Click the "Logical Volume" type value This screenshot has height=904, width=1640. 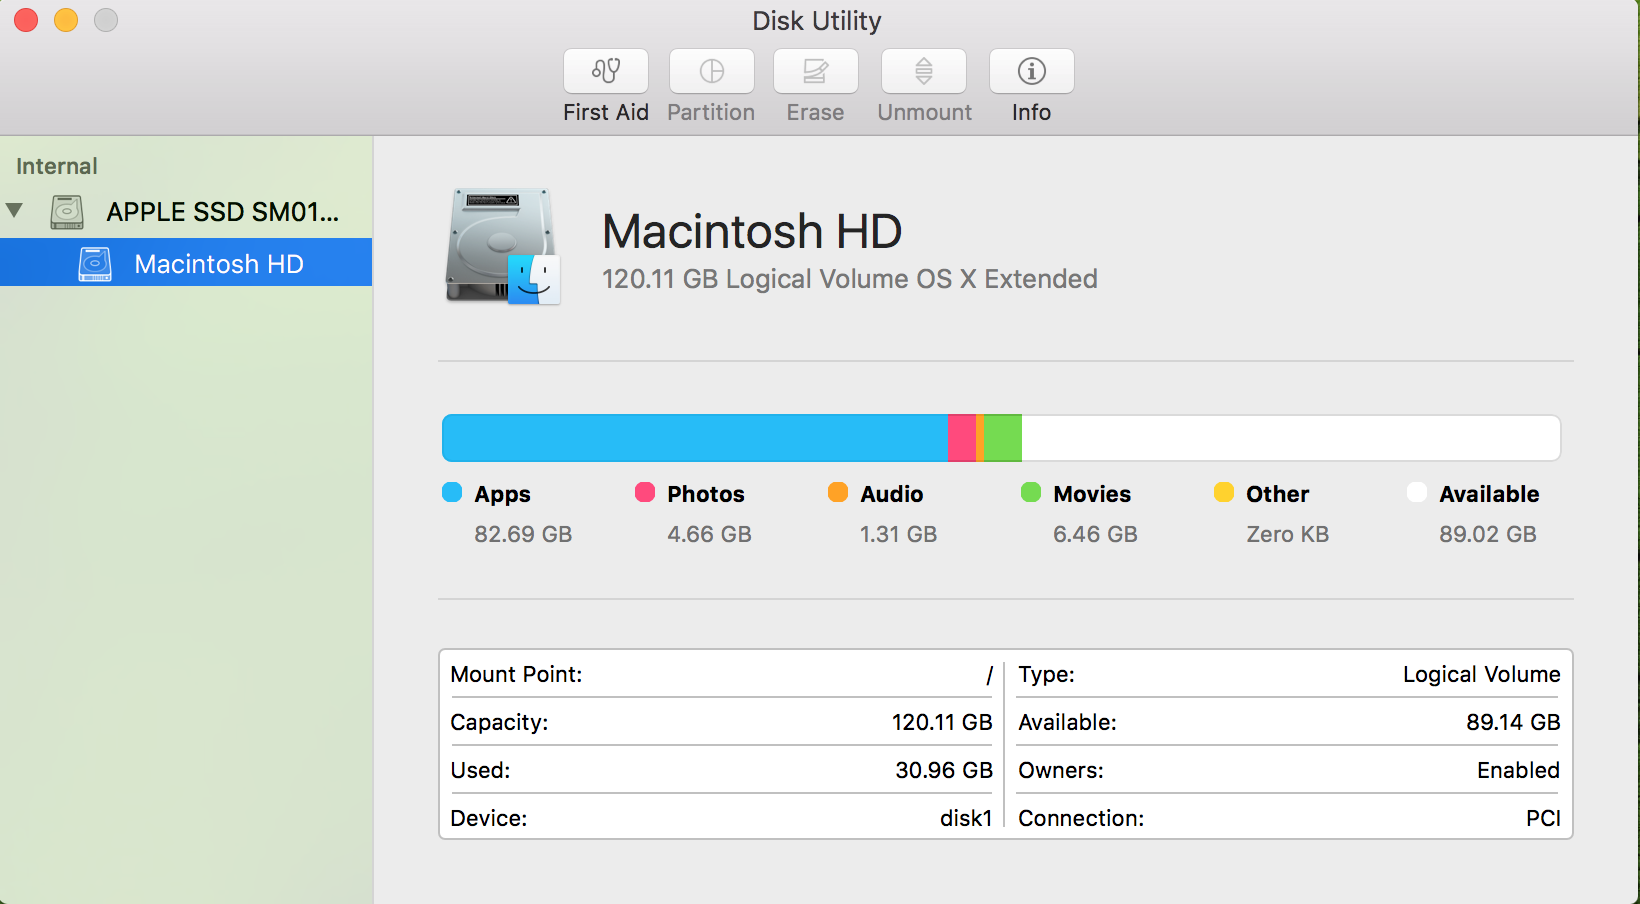point(1481,674)
